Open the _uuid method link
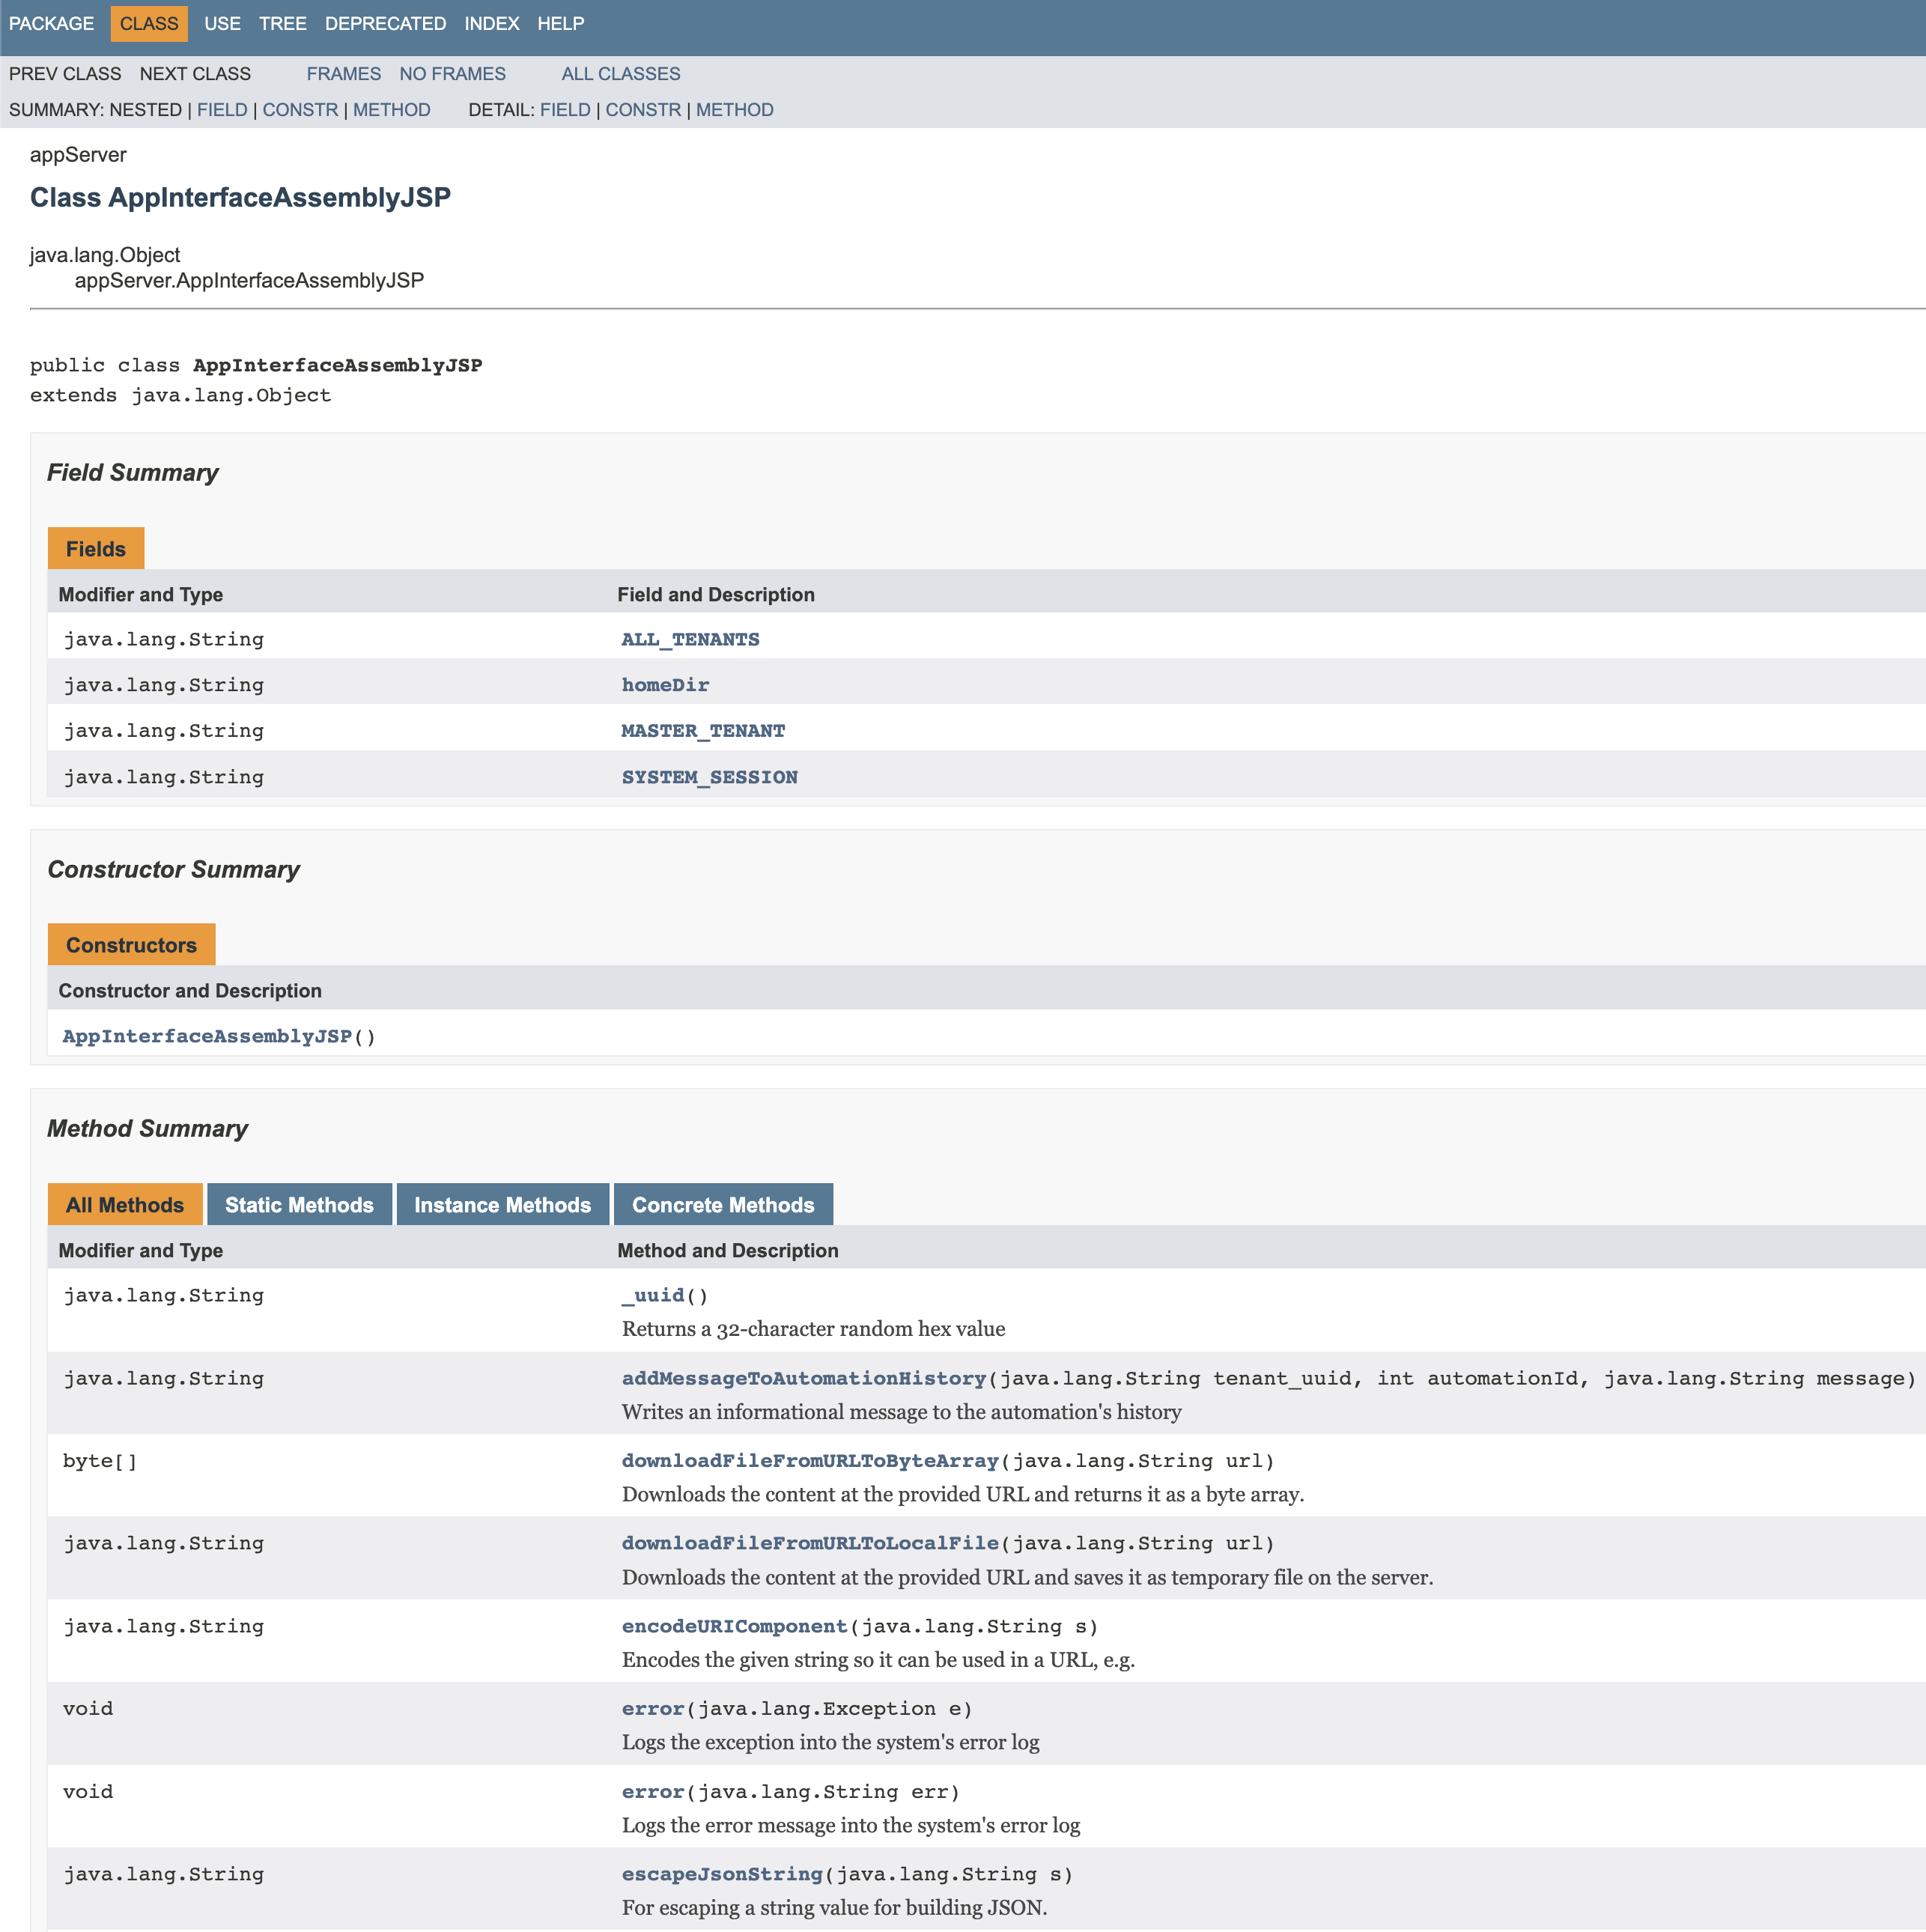Image resolution: width=1926 pixels, height=1932 pixels. point(653,1295)
